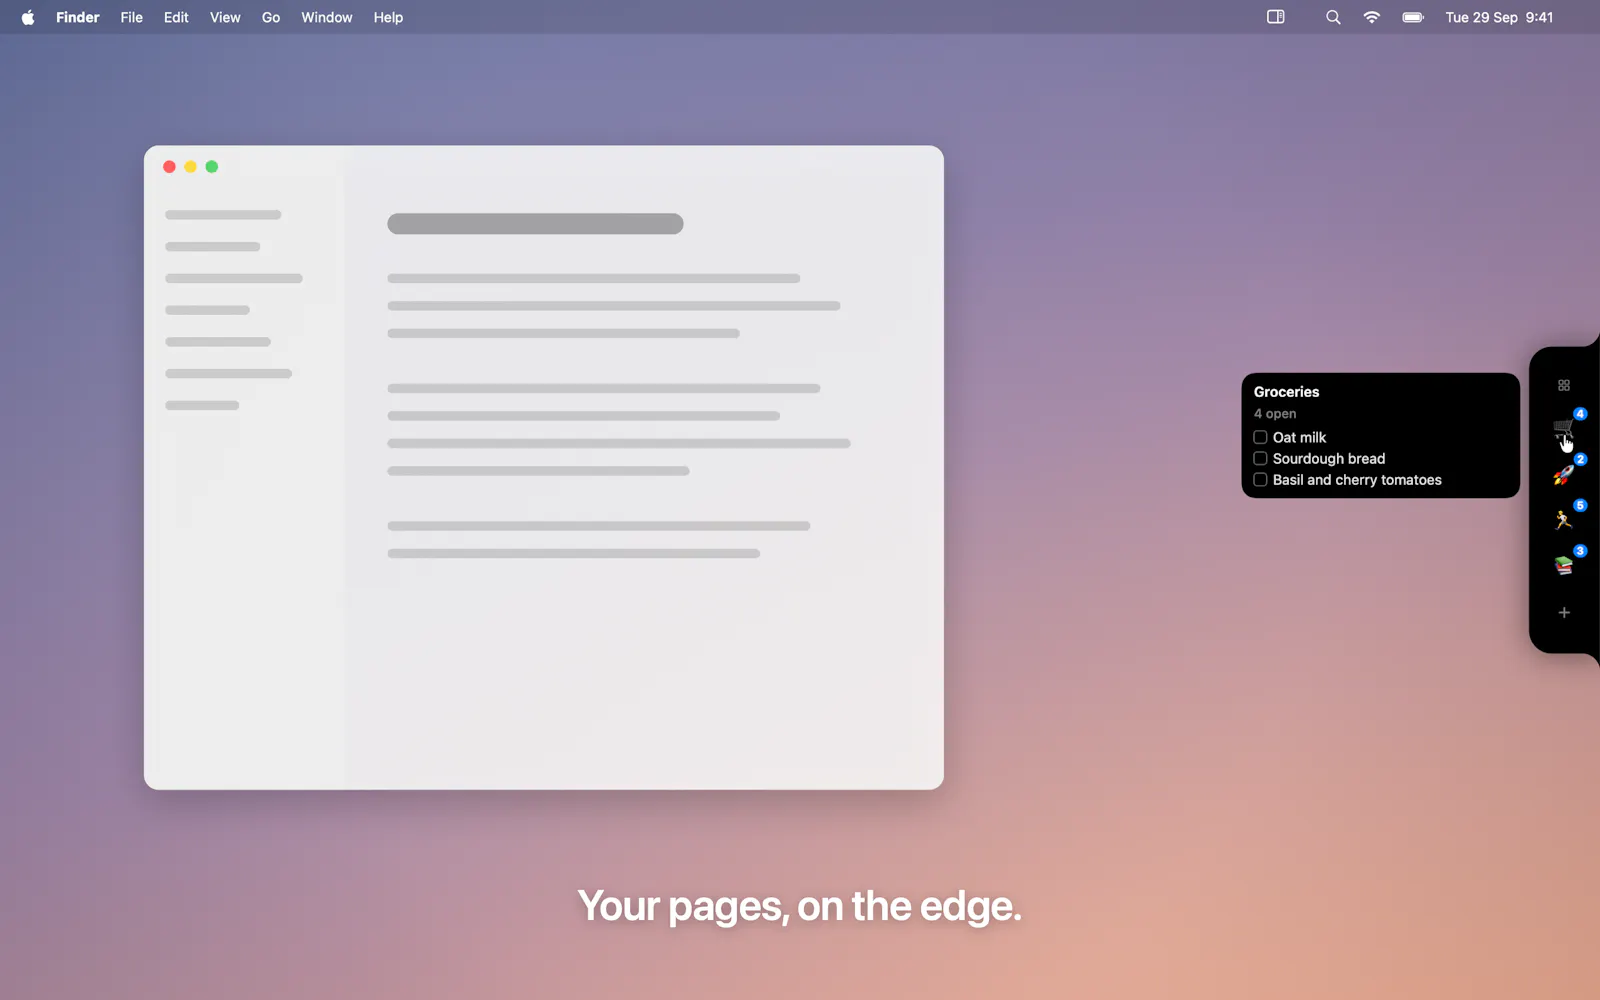1600x1000 pixels.
Task: Open the Finder menu
Action: pos(78,17)
